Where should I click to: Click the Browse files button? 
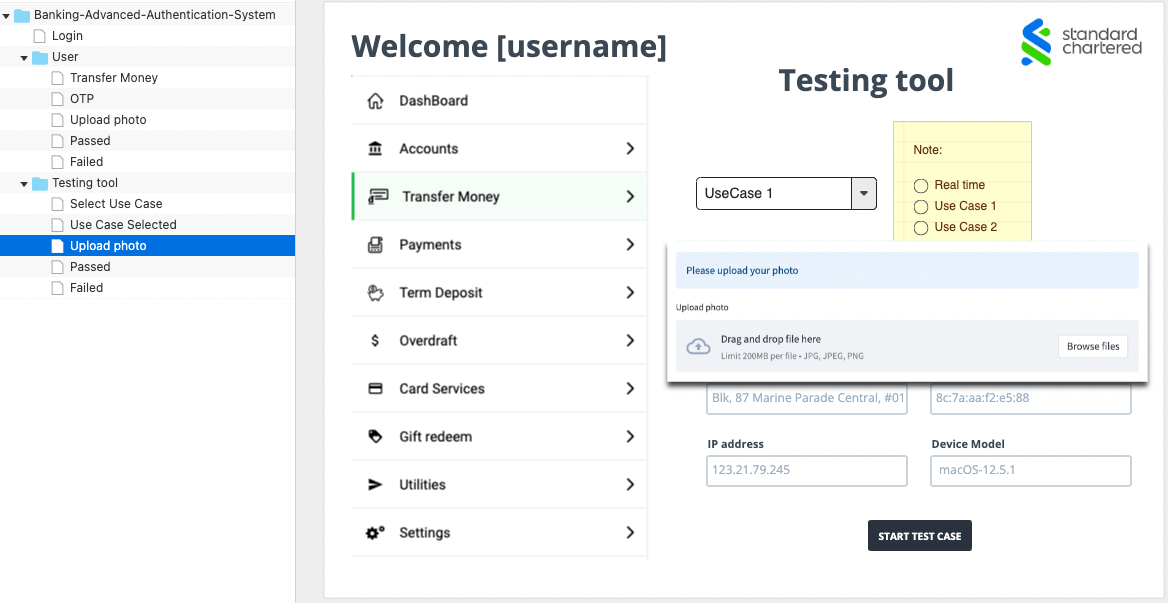pyautogui.click(x=1092, y=347)
